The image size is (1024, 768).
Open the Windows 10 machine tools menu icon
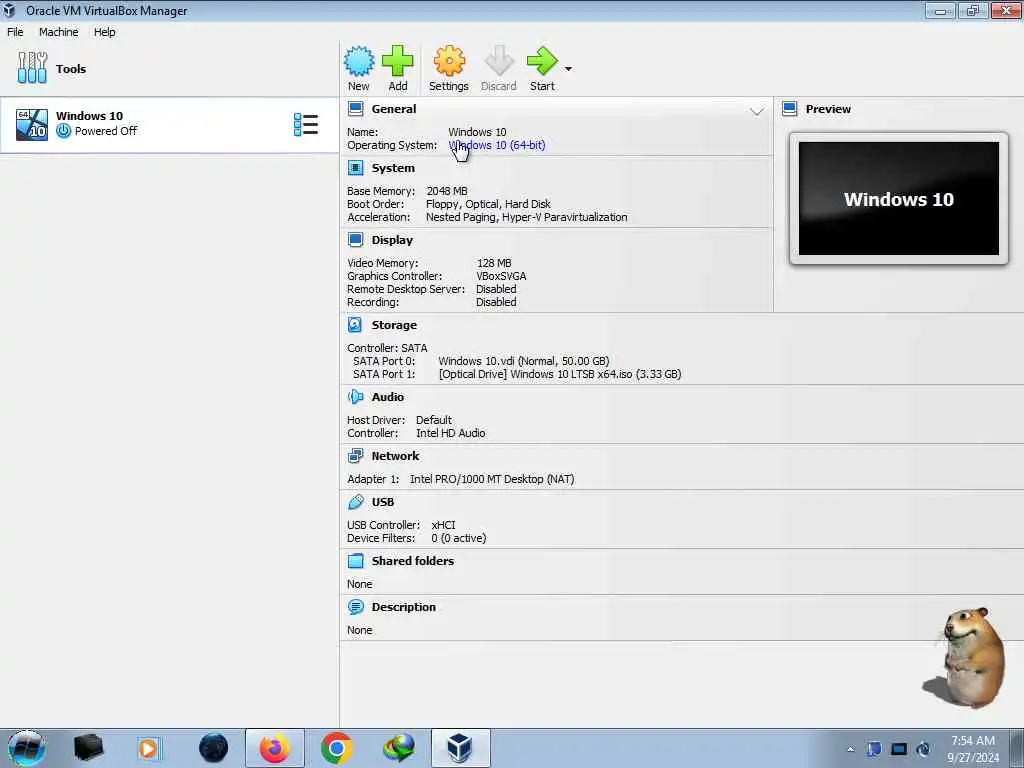point(306,124)
